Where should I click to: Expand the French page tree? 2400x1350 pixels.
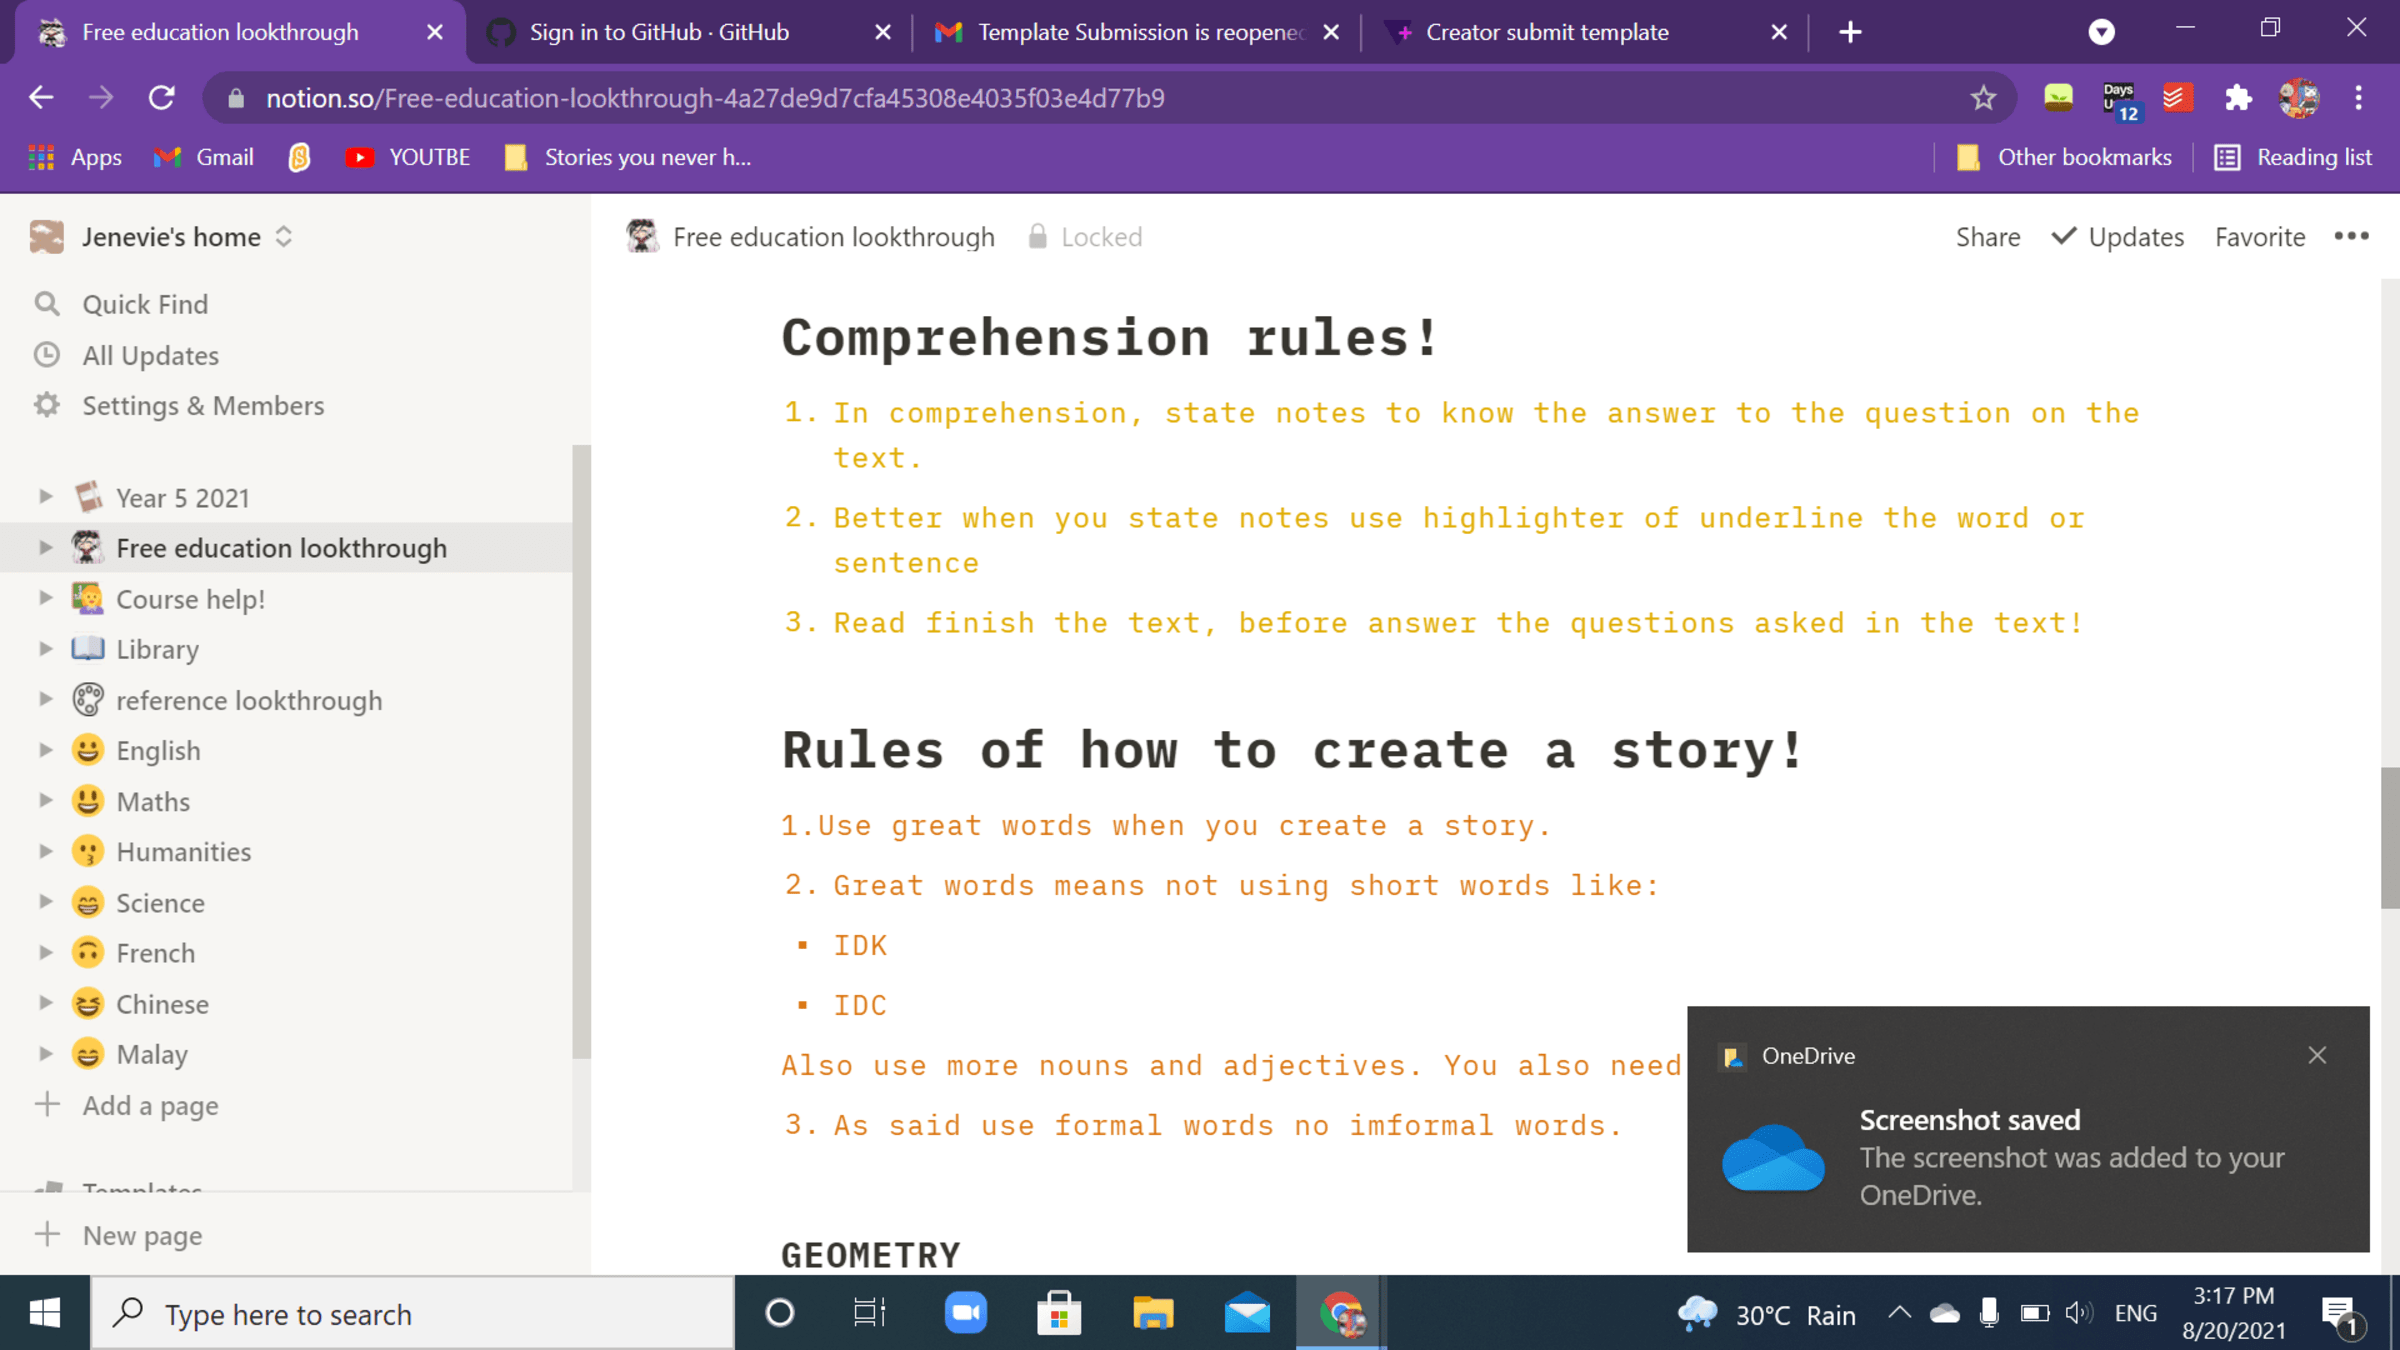[x=45, y=952]
